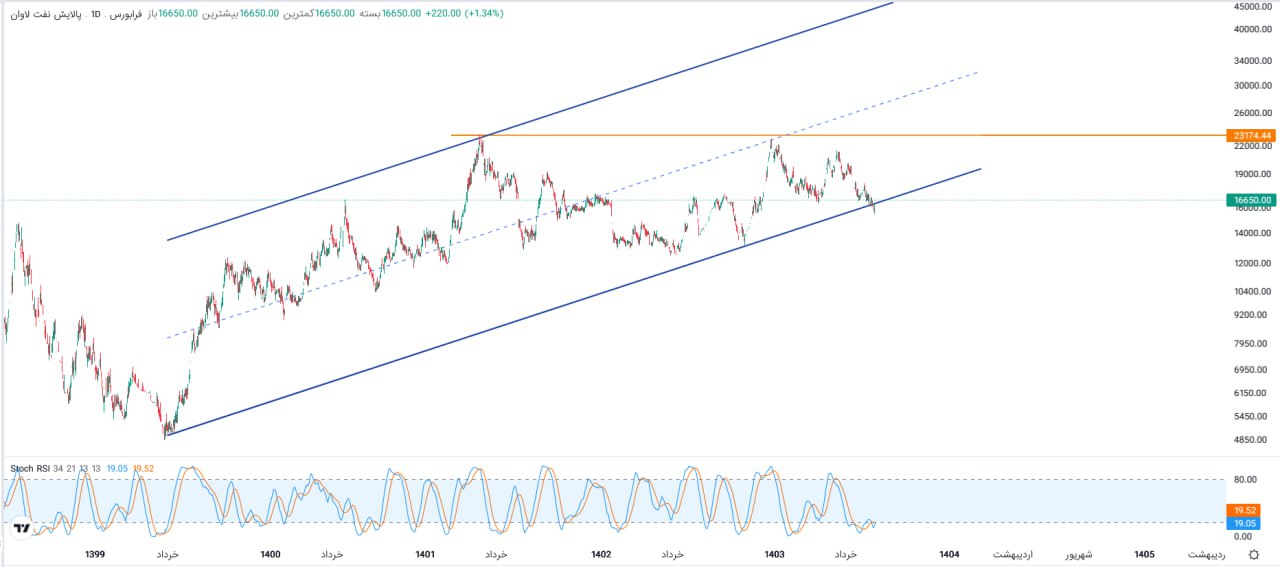
Task: Click the TradingView logo badge
Action: (21, 527)
